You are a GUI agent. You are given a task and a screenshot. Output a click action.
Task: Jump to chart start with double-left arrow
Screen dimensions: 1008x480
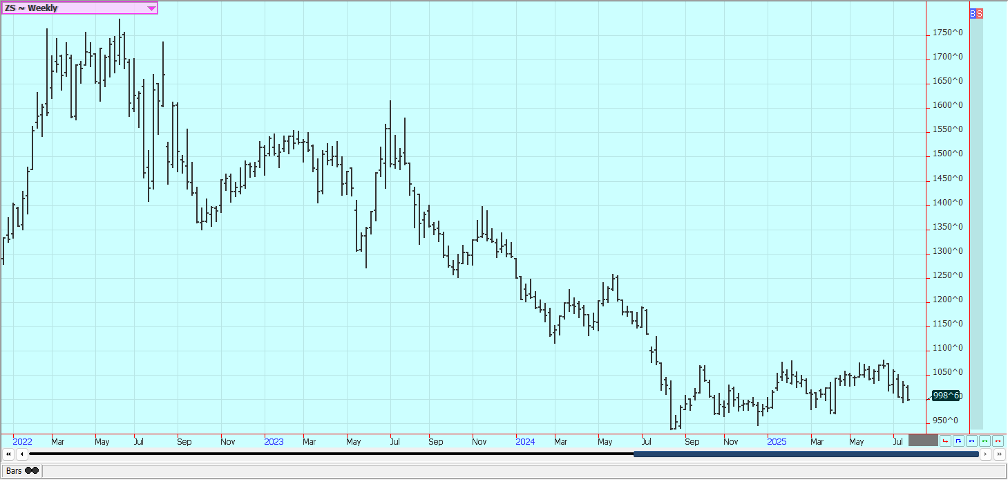pyautogui.click(x=9, y=454)
